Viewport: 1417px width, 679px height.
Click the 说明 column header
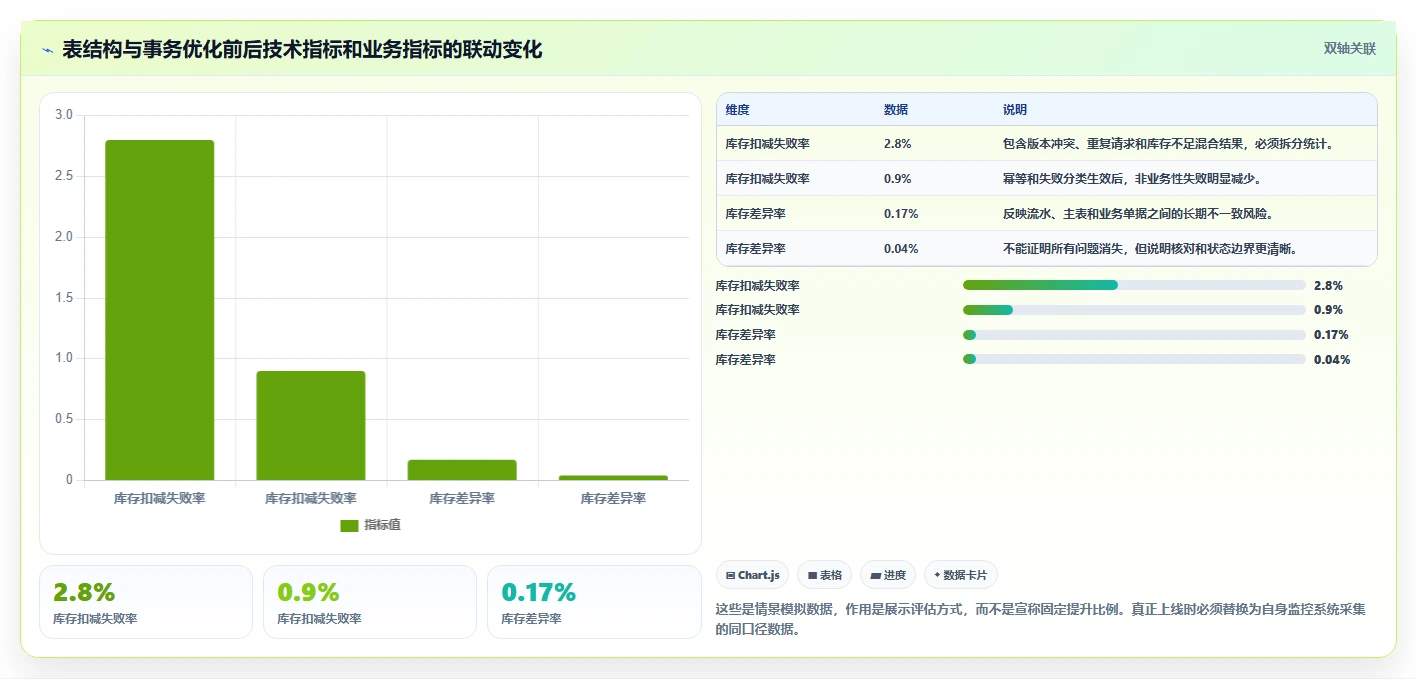coord(1015,110)
